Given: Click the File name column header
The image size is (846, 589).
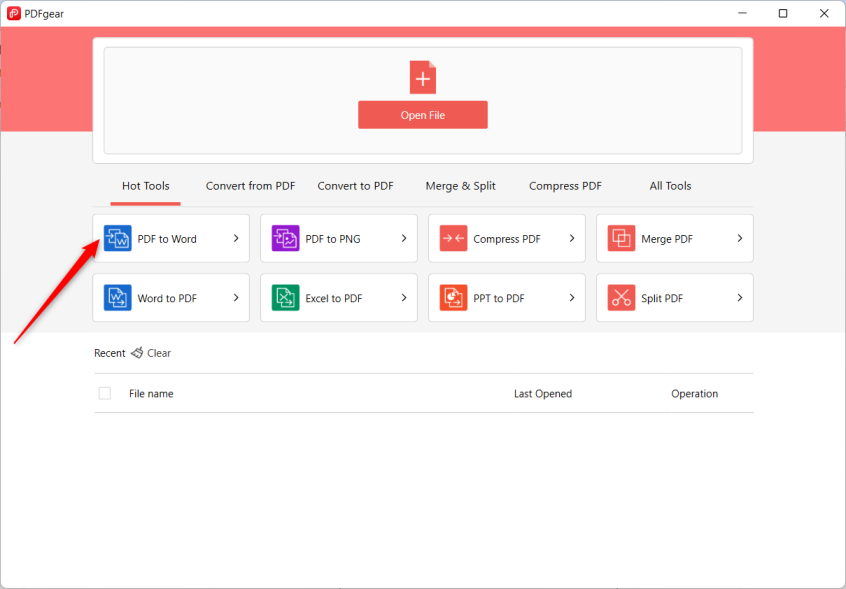Looking at the screenshot, I should click(151, 394).
